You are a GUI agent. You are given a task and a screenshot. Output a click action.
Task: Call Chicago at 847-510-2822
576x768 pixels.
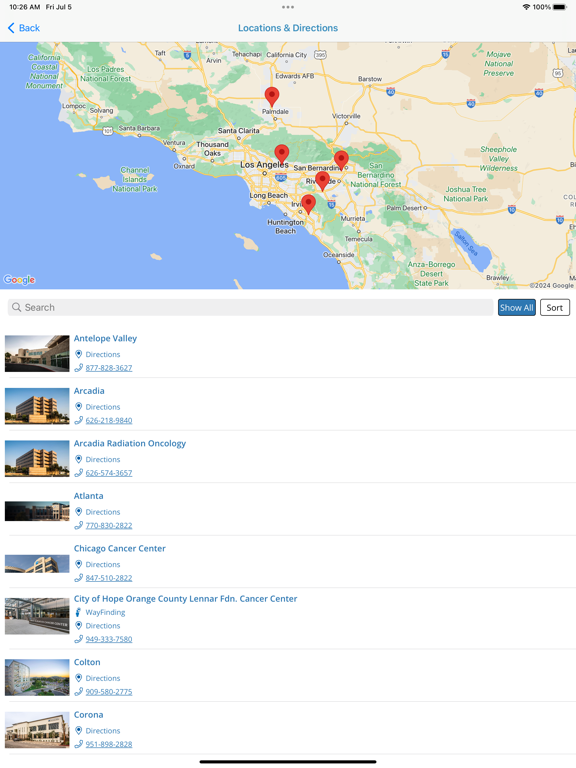tap(109, 578)
